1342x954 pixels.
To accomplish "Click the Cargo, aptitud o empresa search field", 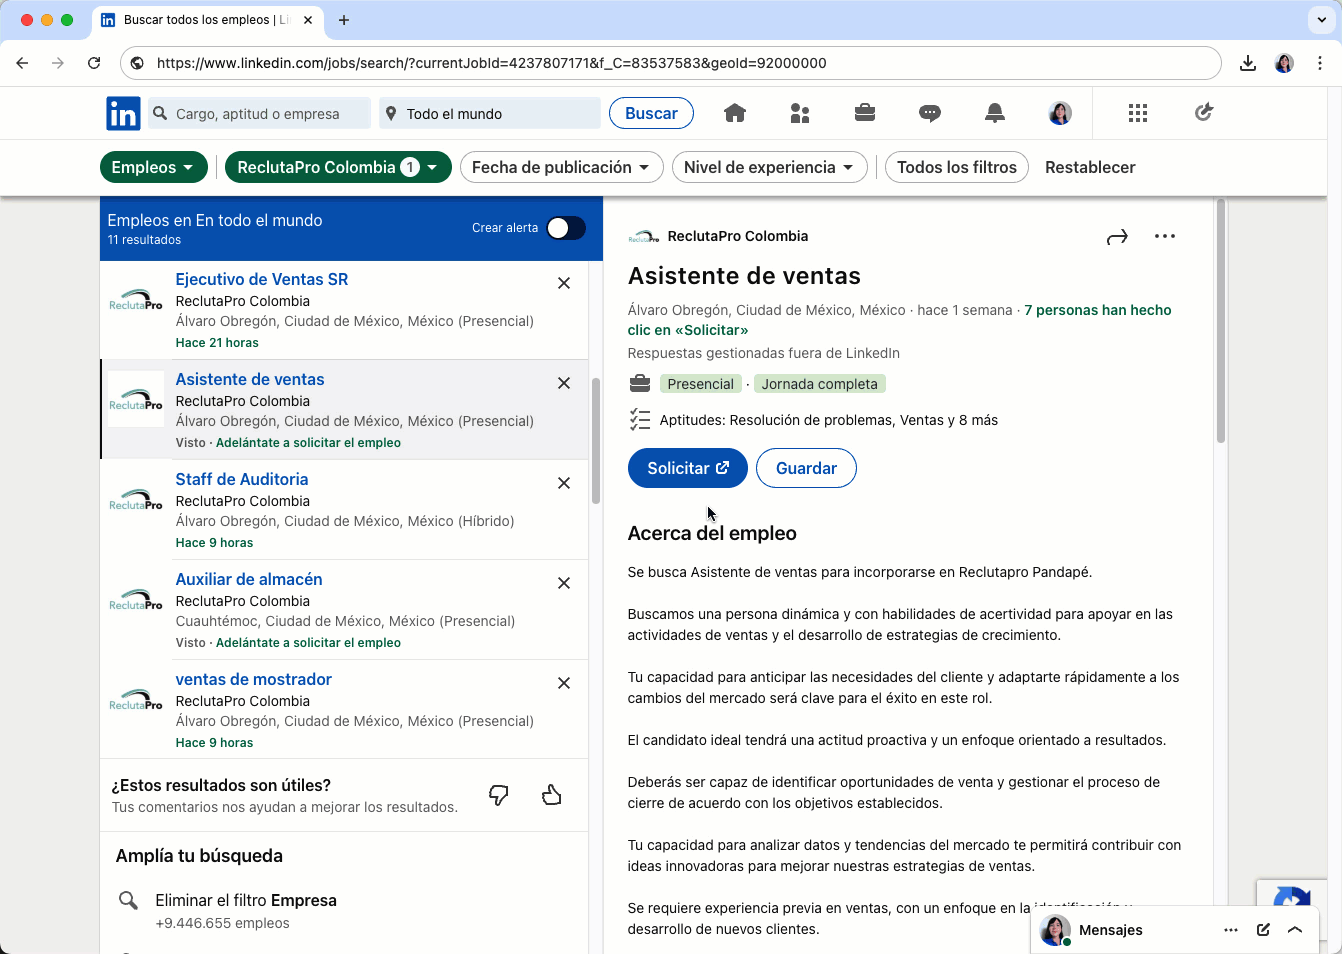I will point(259,113).
